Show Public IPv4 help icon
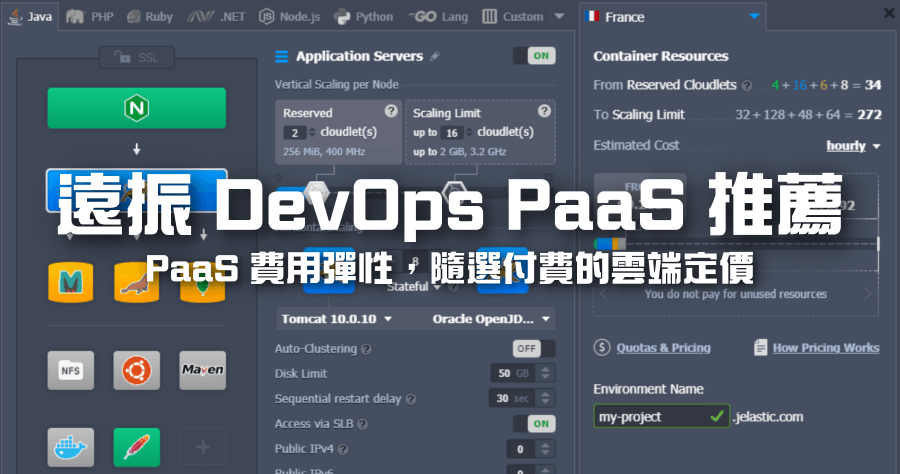This screenshot has width=900, height=474. pos(343,449)
